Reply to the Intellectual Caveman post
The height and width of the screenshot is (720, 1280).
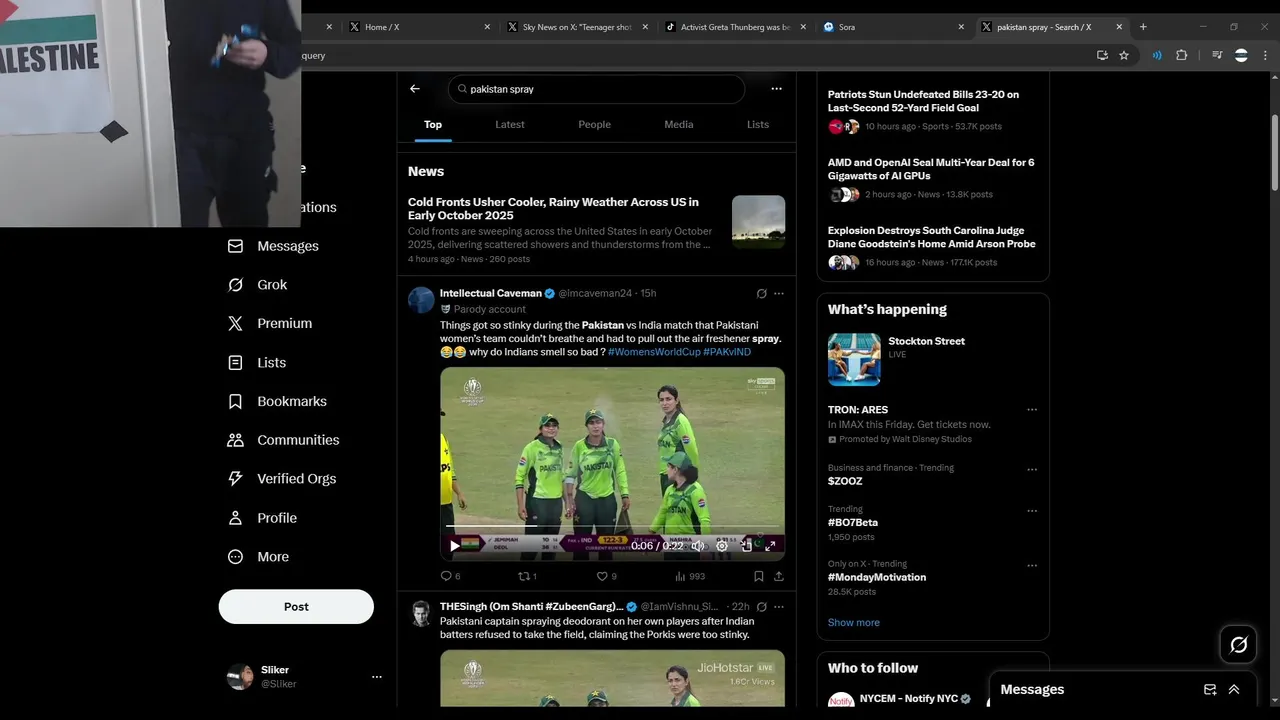point(450,576)
